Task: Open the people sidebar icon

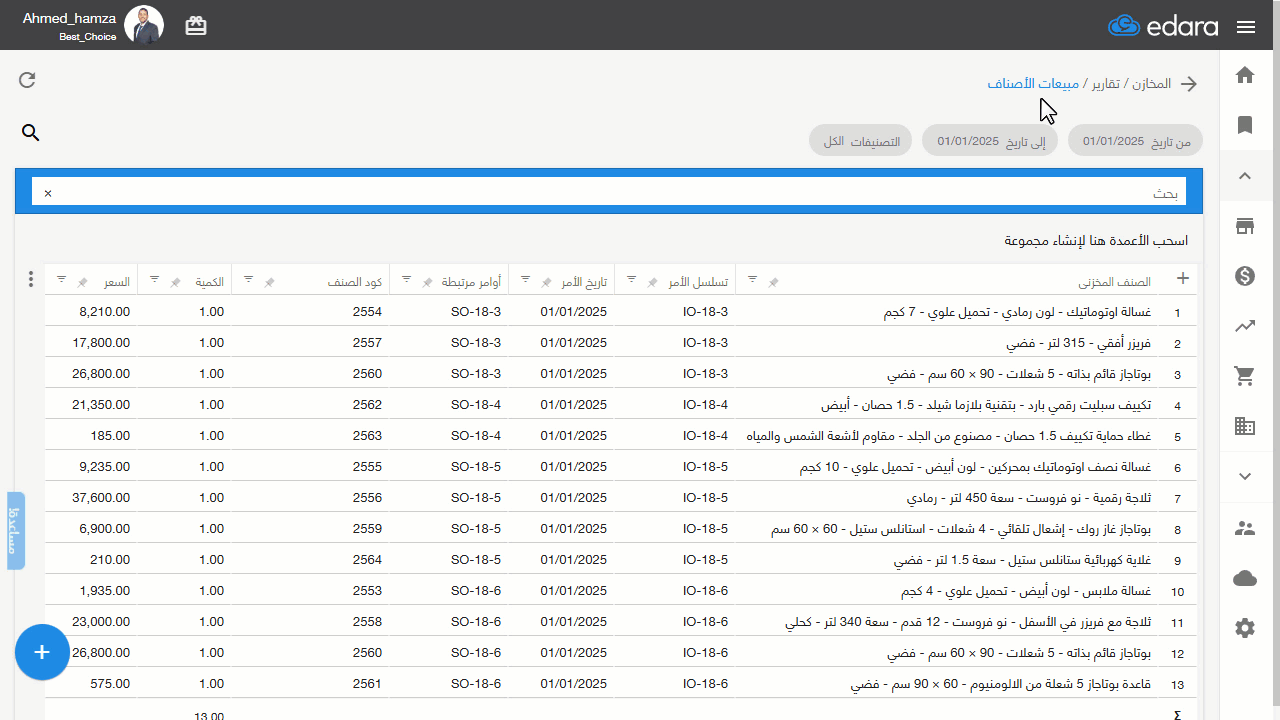Action: point(1245,528)
